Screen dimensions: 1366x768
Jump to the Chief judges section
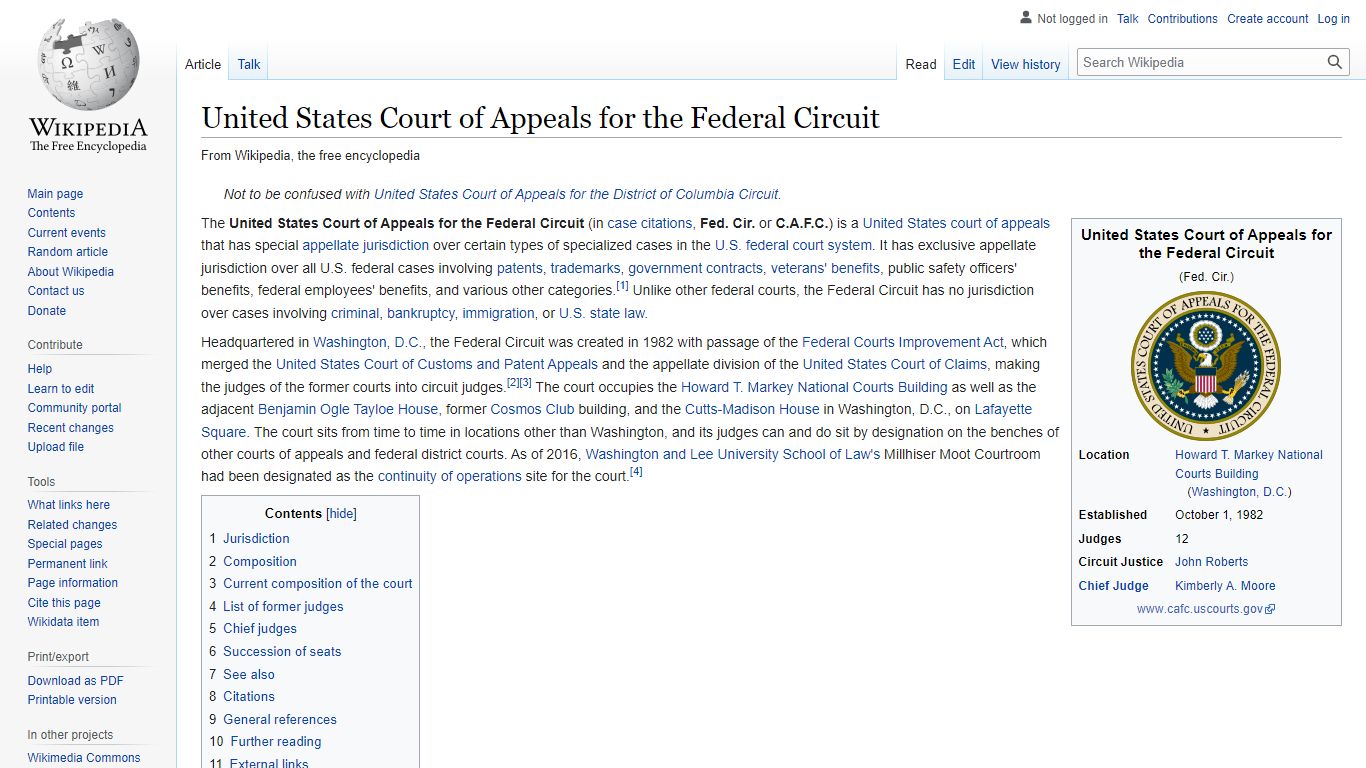(253, 628)
